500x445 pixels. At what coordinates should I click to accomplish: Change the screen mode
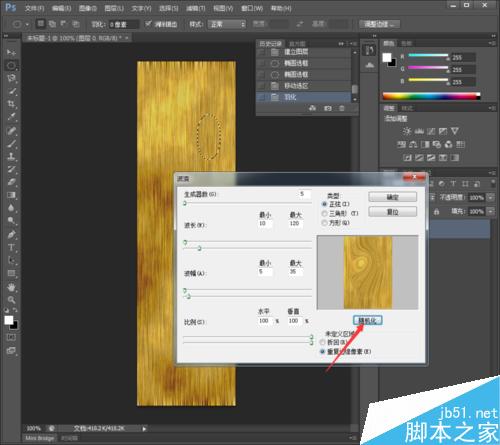[x=11, y=351]
